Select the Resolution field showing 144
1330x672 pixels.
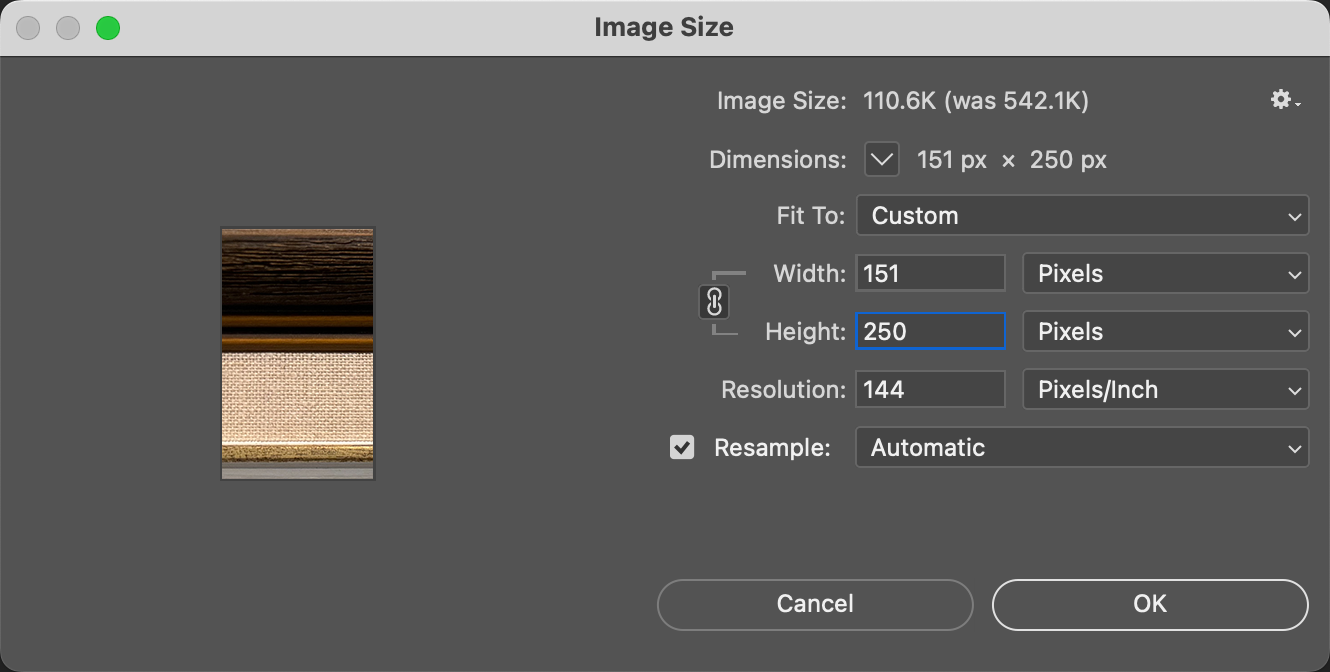click(x=930, y=390)
